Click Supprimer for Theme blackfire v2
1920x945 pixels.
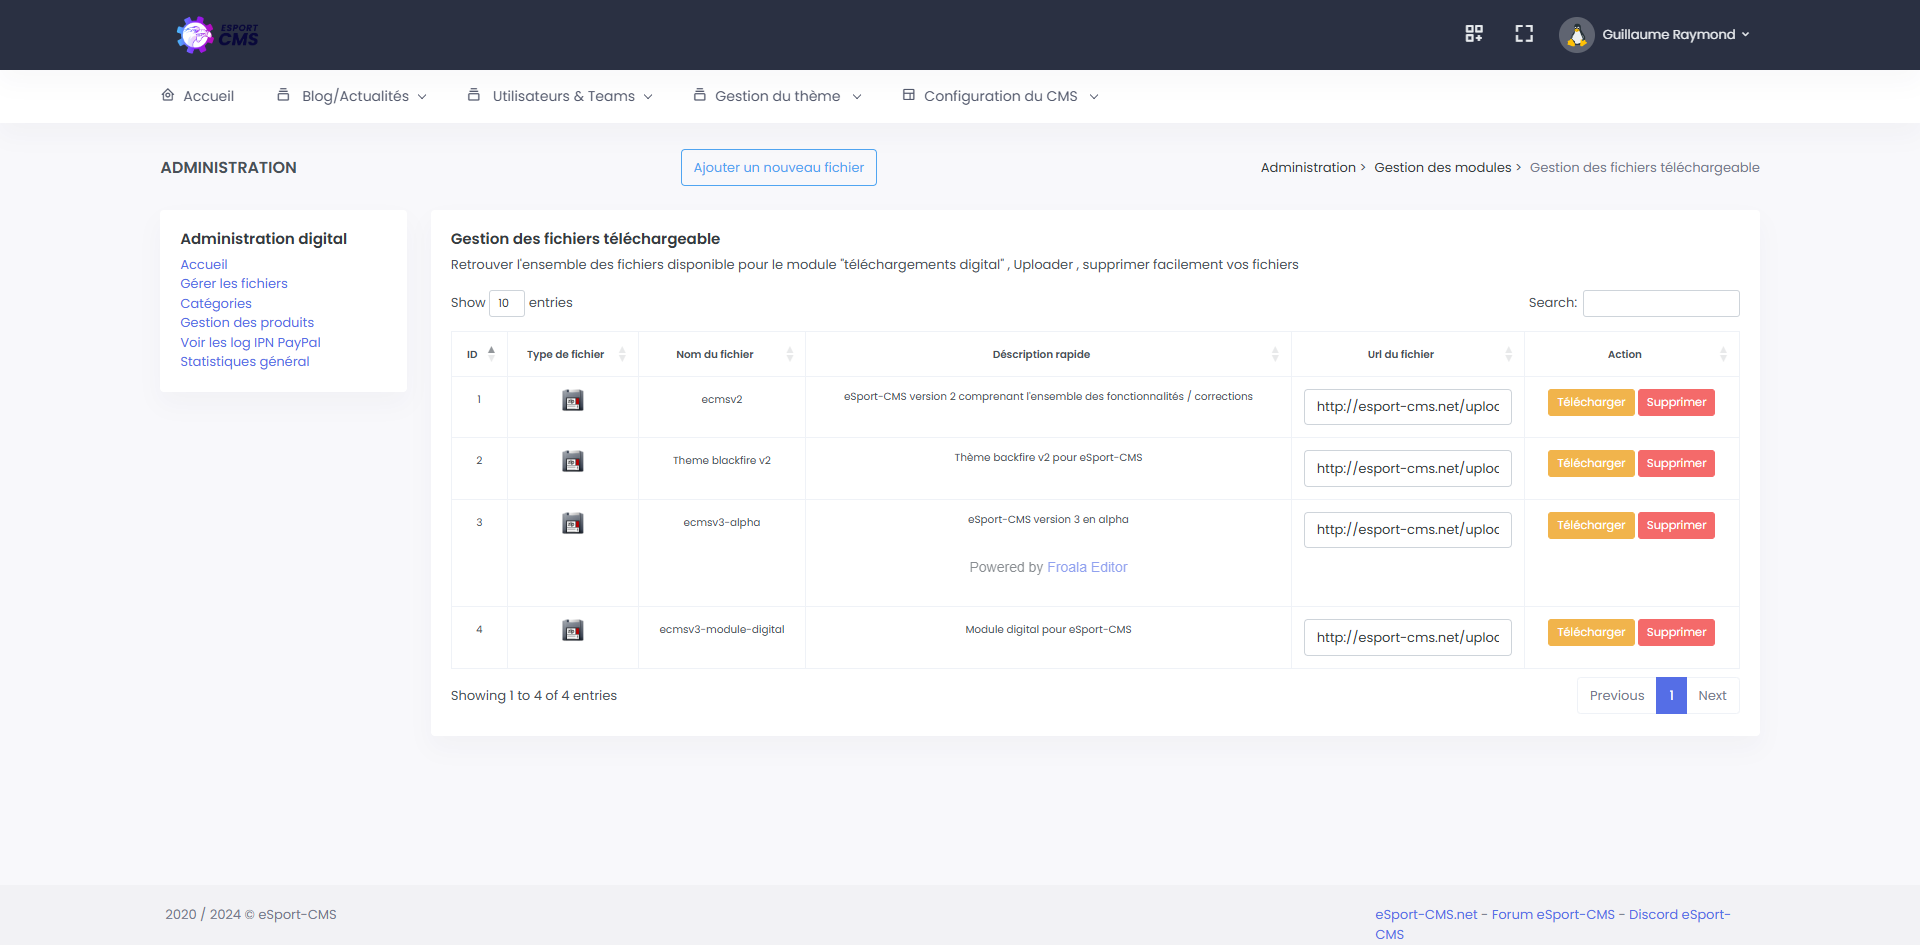[1676, 463]
